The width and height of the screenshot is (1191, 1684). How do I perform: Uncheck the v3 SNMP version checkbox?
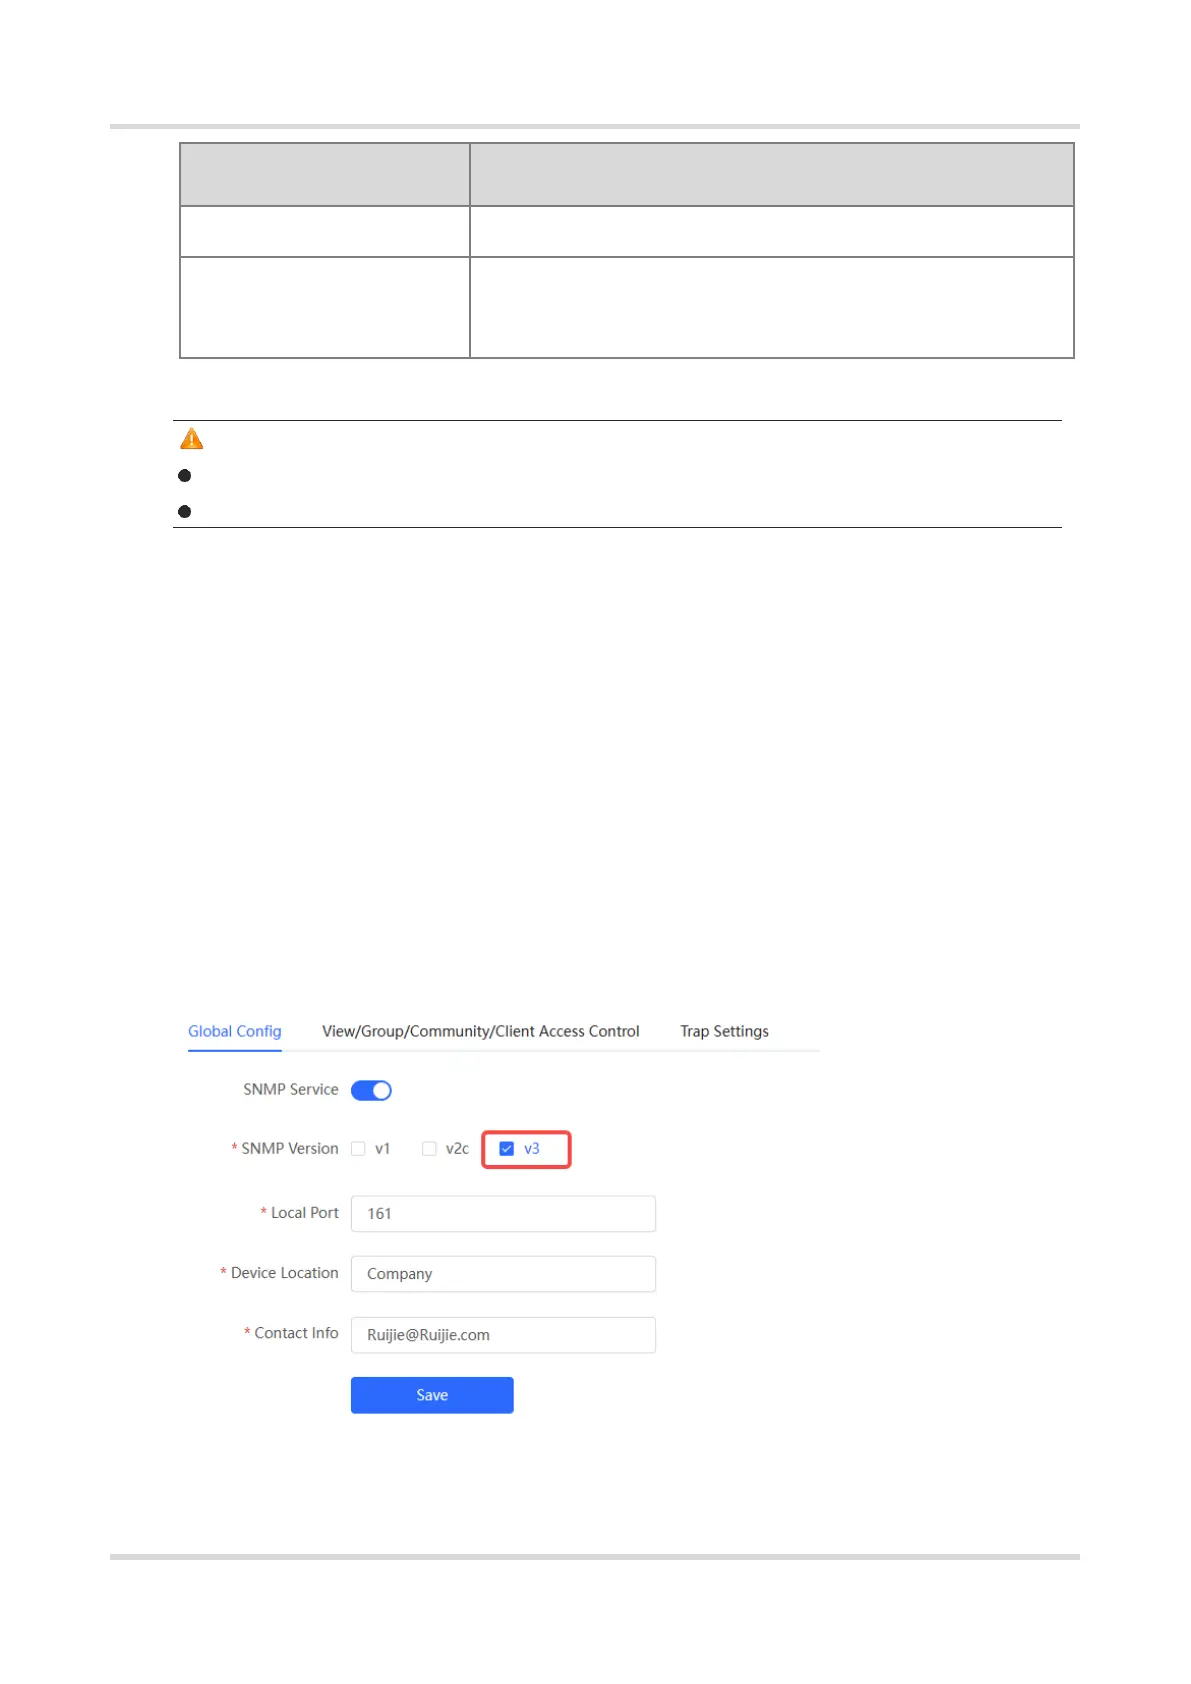[506, 1149]
